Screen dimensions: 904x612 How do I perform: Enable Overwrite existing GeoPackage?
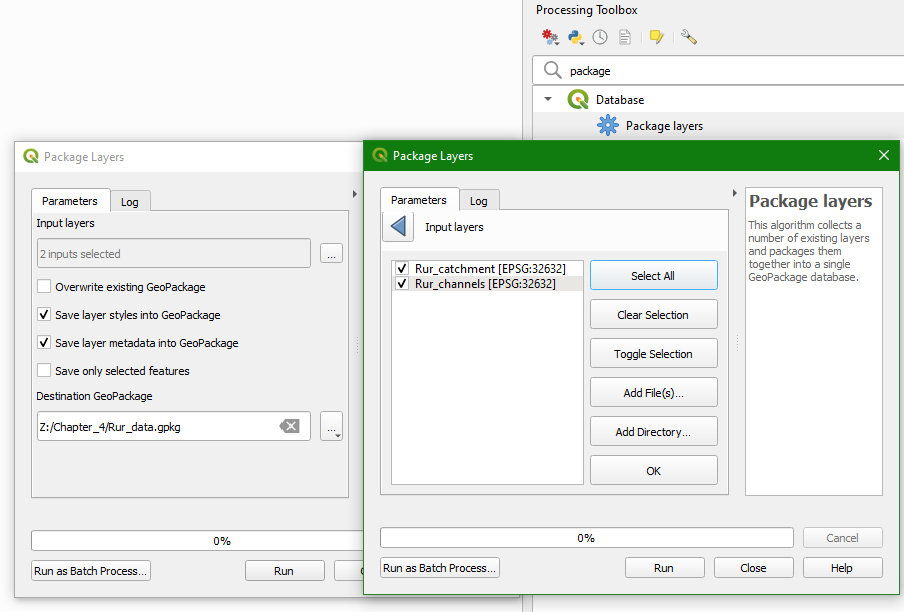point(44,286)
